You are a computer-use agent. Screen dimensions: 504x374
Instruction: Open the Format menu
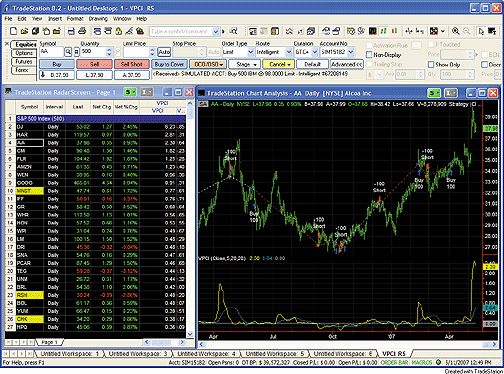(x=75, y=19)
